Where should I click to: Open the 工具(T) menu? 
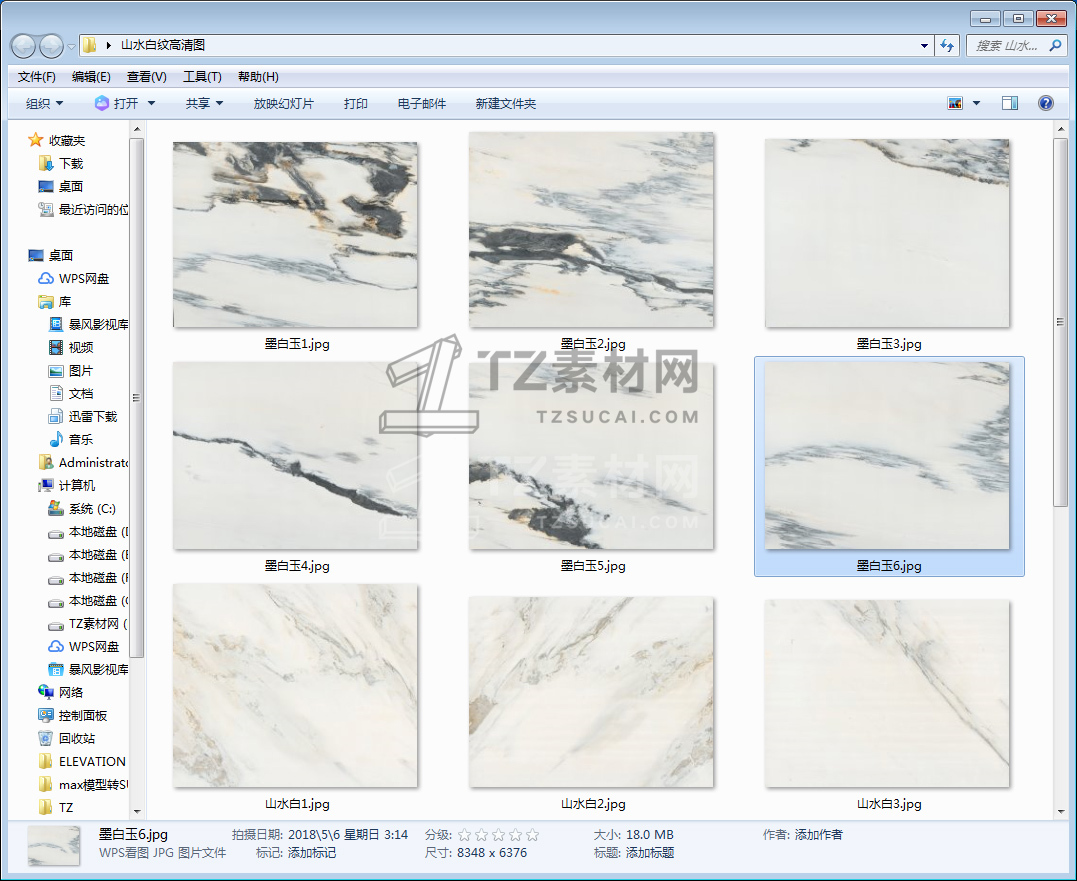point(202,77)
